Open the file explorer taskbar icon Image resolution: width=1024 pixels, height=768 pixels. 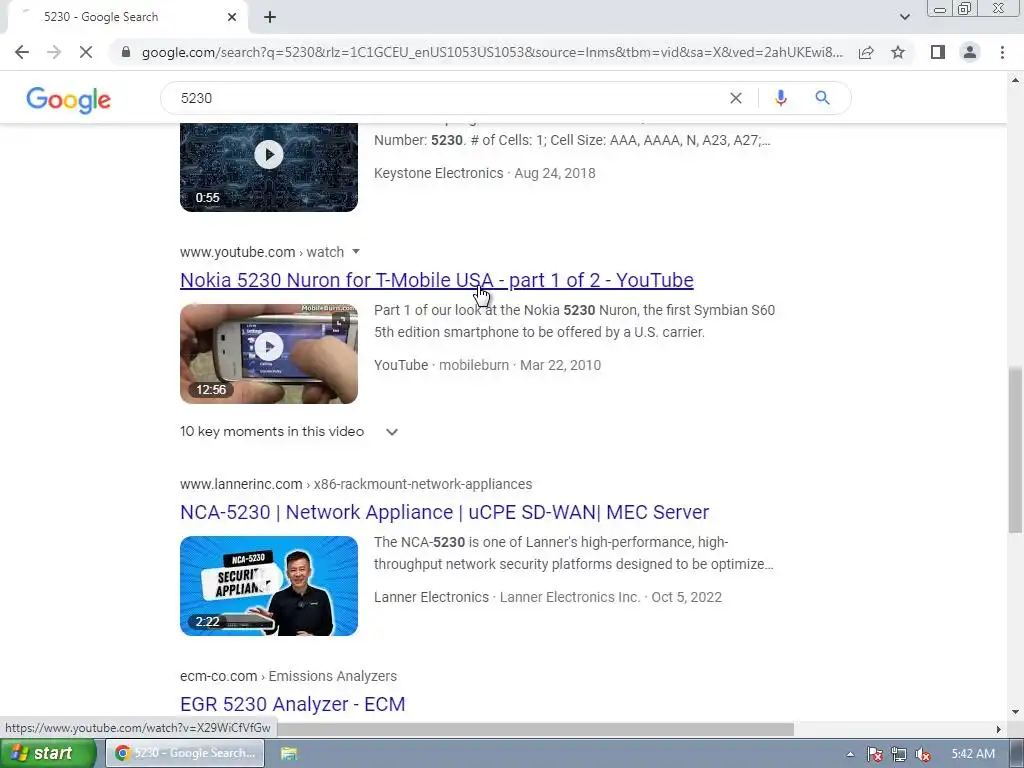click(289, 754)
